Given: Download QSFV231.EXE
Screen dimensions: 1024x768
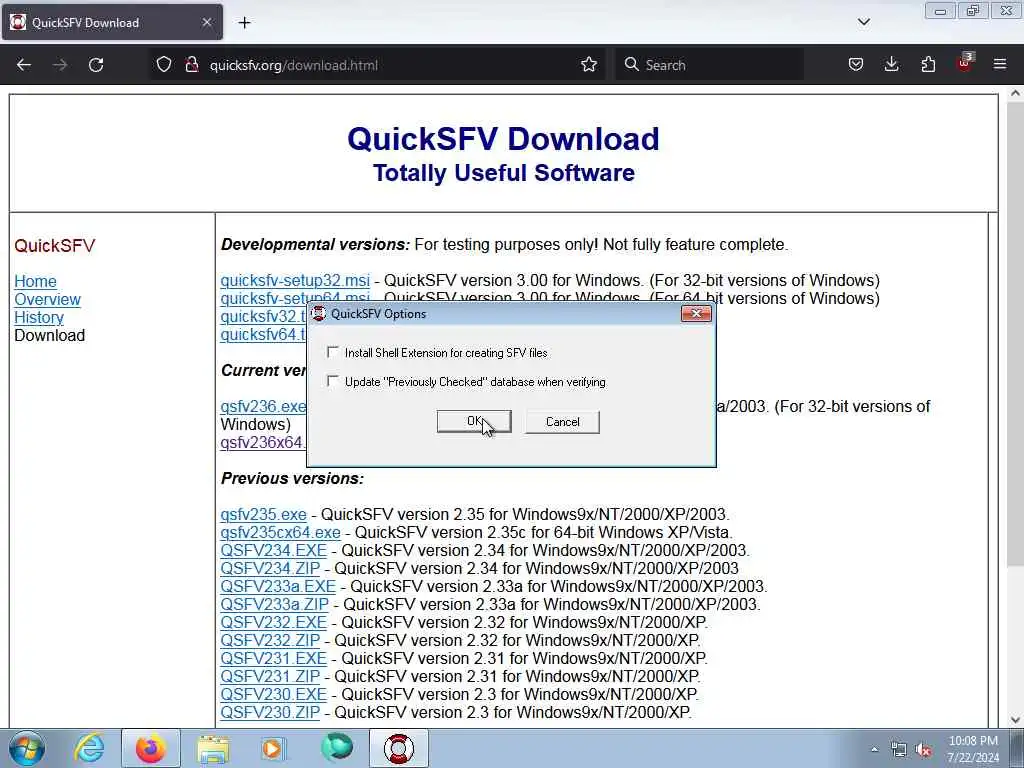Looking at the screenshot, I should [273, 658].
